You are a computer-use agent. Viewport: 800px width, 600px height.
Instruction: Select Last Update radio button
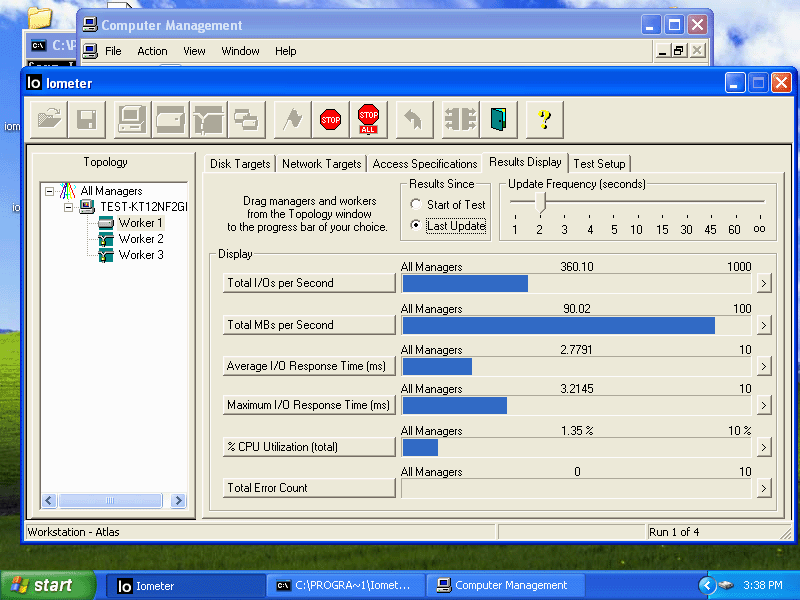tap(416, 225)
